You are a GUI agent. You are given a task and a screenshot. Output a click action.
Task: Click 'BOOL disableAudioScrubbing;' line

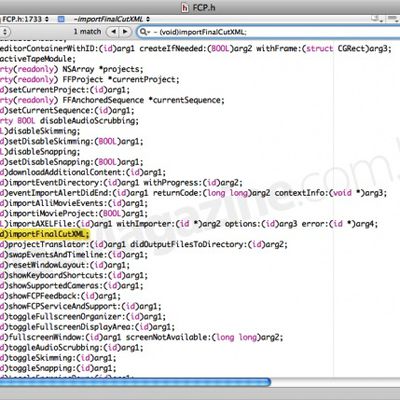pos(69,121)
